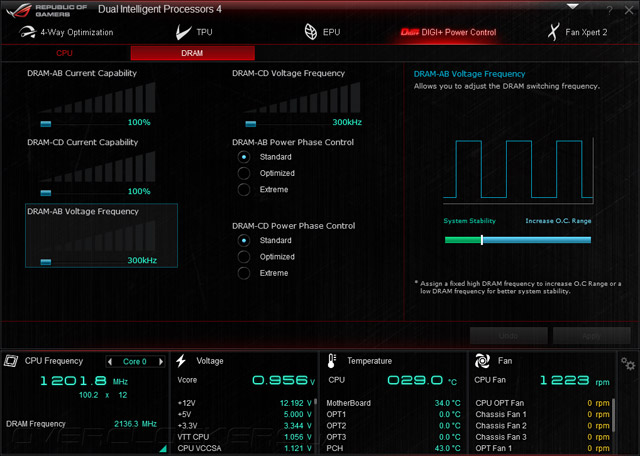Click DRAM-AB Voltage Frequency slider handle
640x456 pixels.
pyautogui.click(x=46, y=262)
